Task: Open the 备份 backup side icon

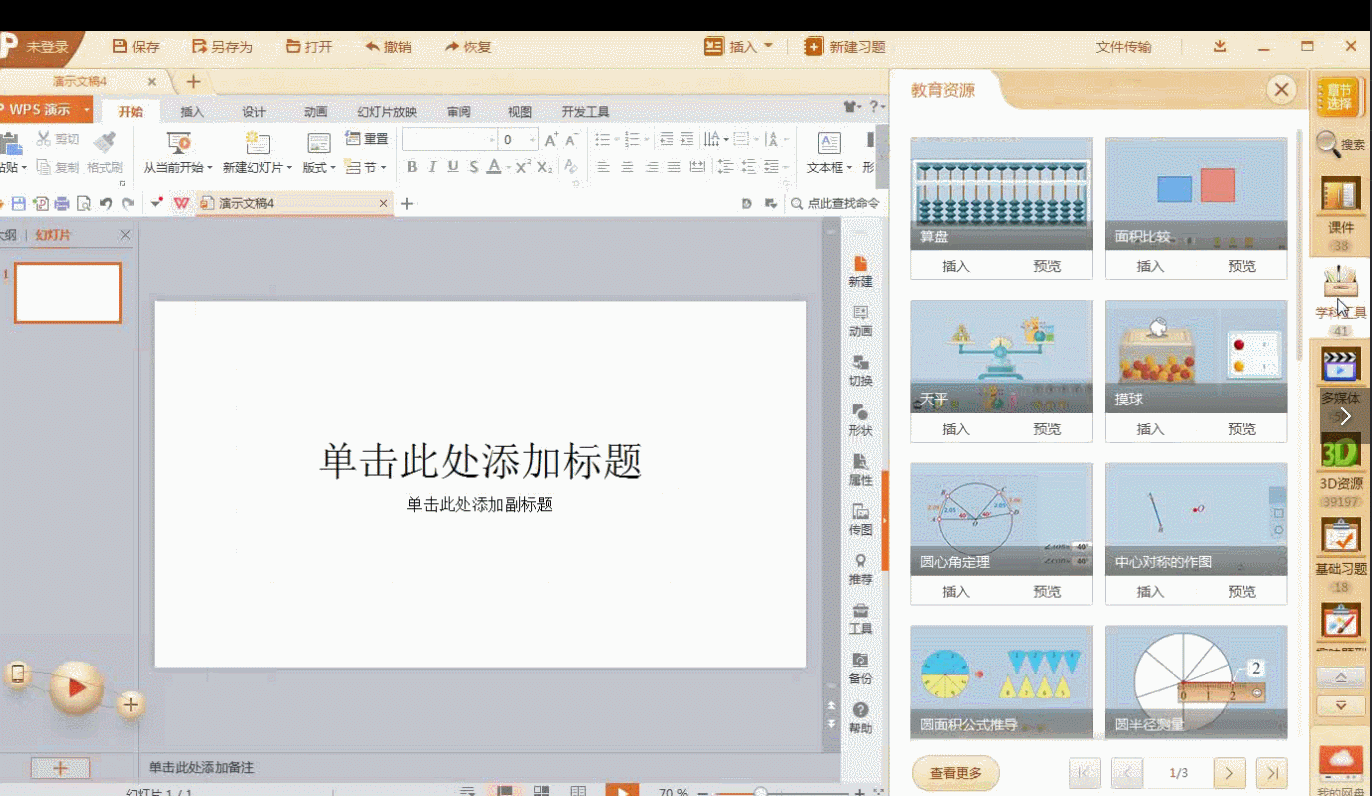Action: coord(860,667)
